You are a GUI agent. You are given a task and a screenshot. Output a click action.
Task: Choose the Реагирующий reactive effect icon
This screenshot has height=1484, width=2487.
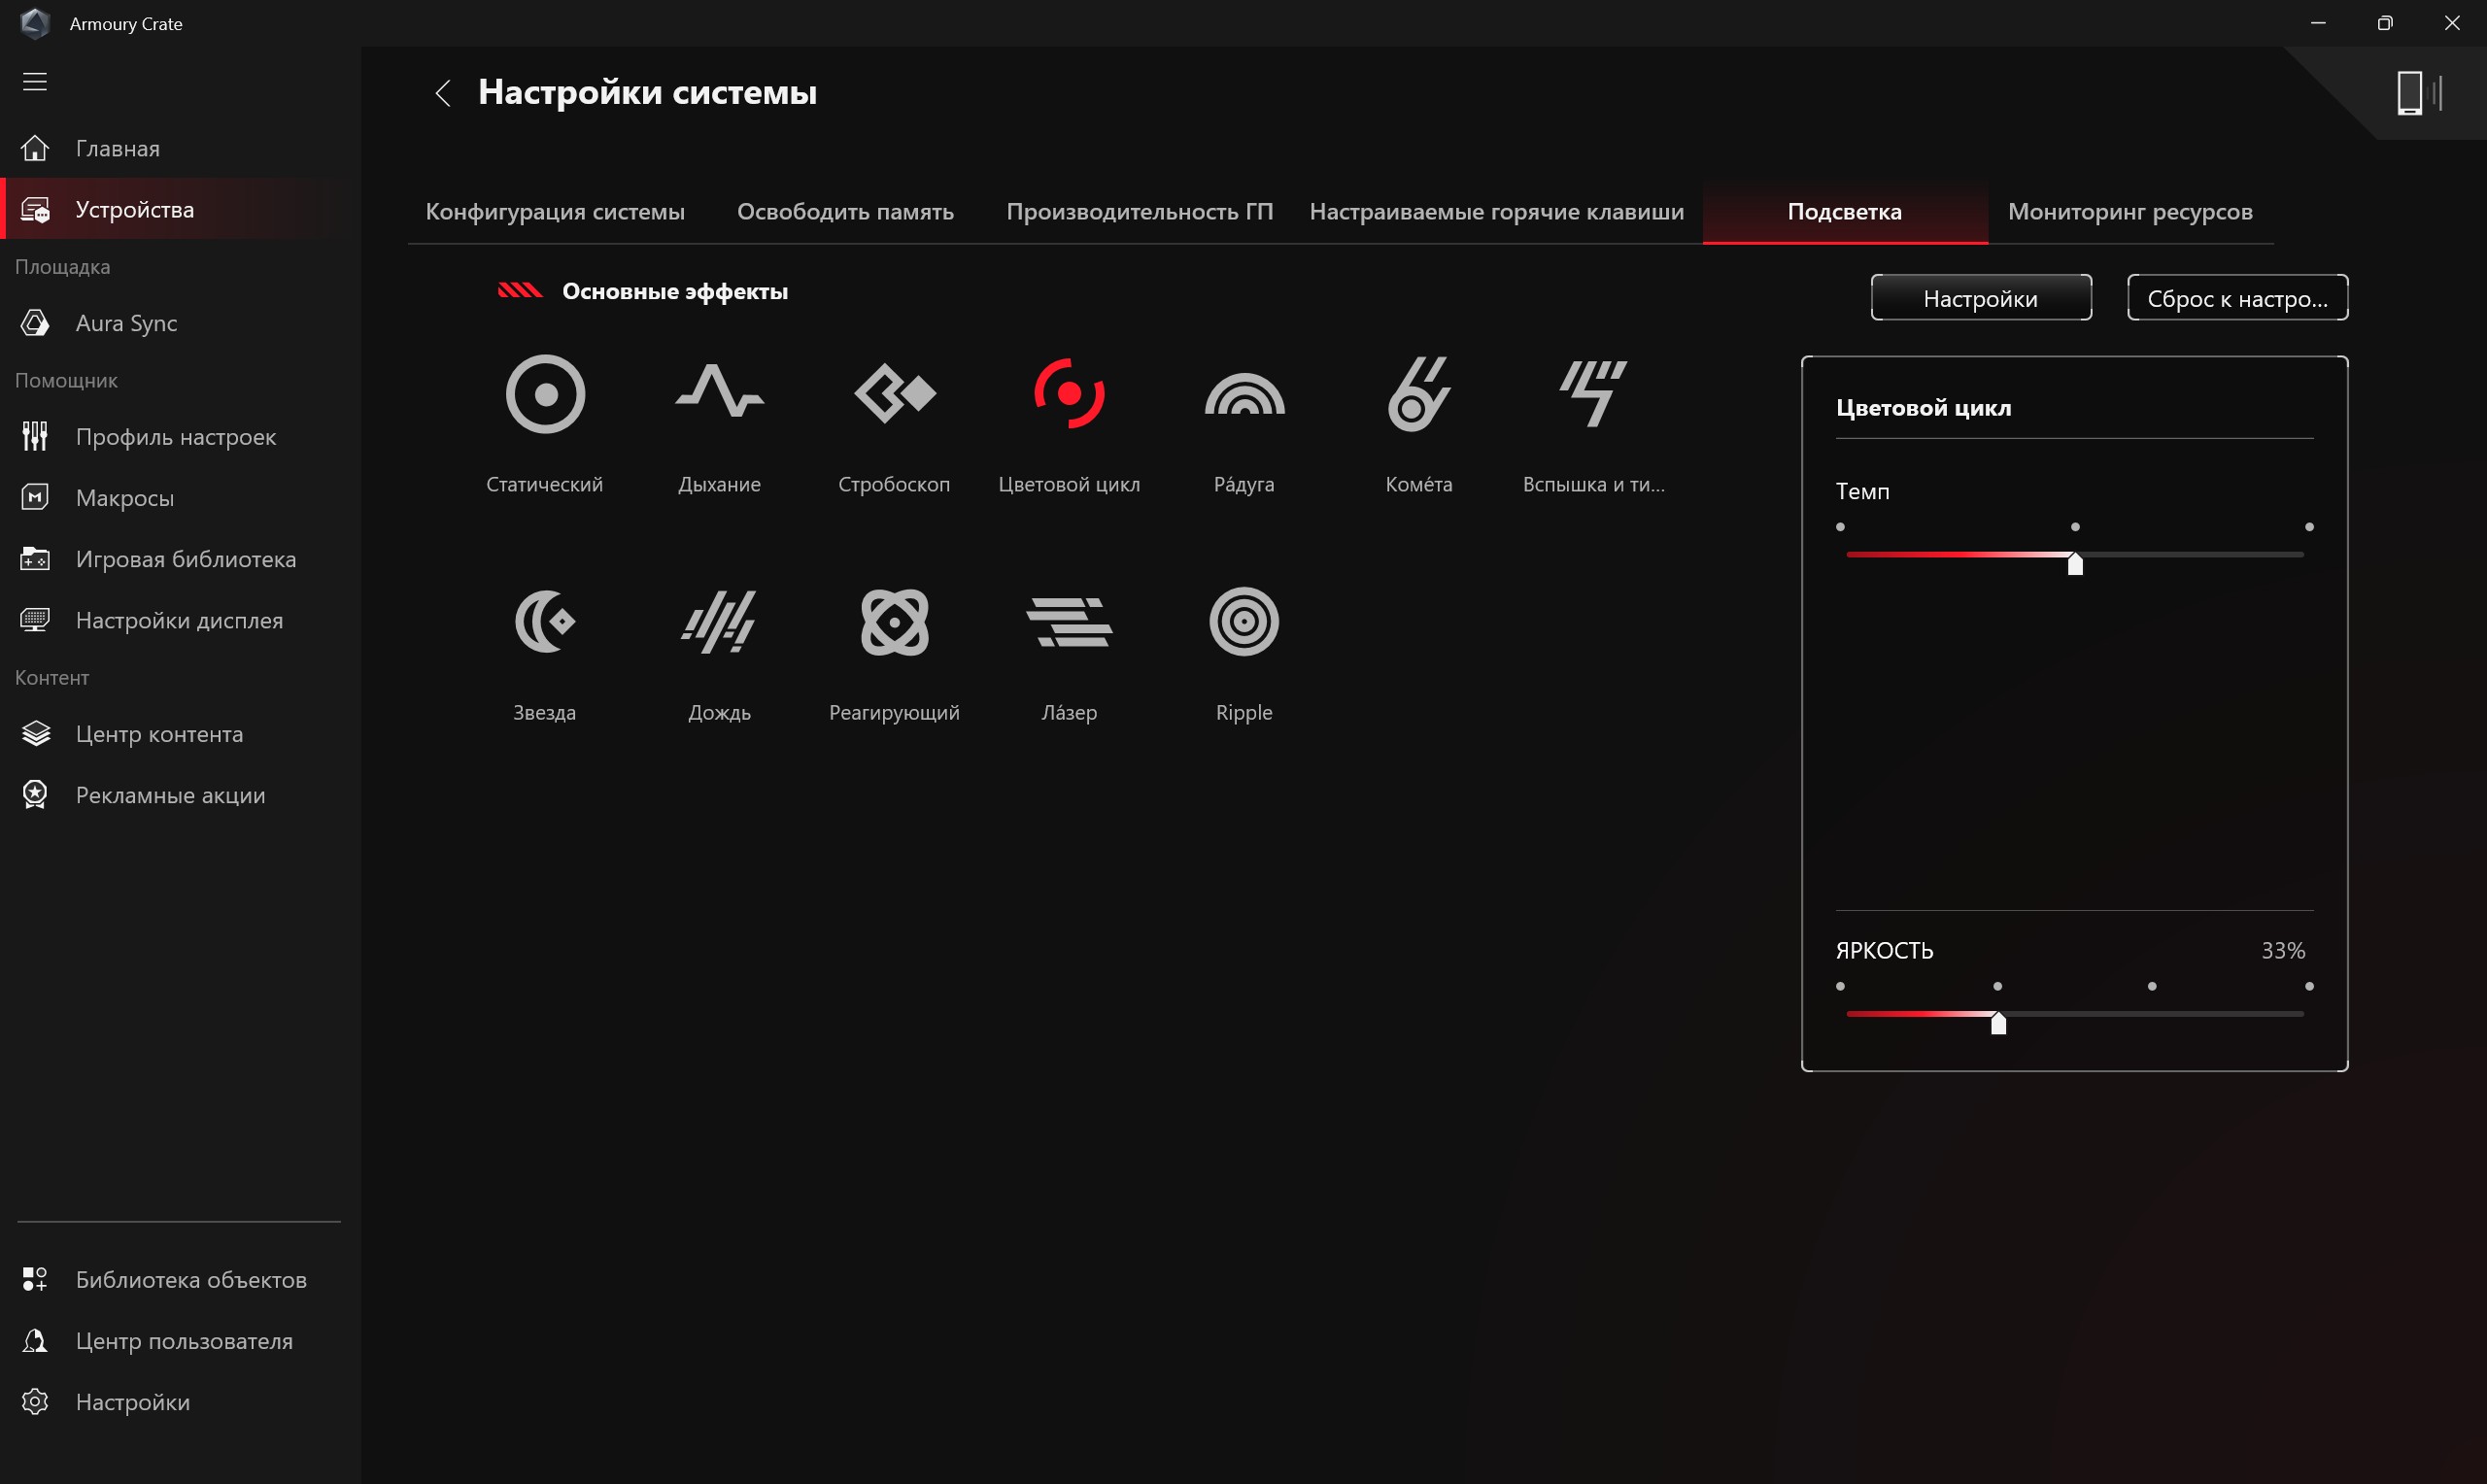(895, 621)
